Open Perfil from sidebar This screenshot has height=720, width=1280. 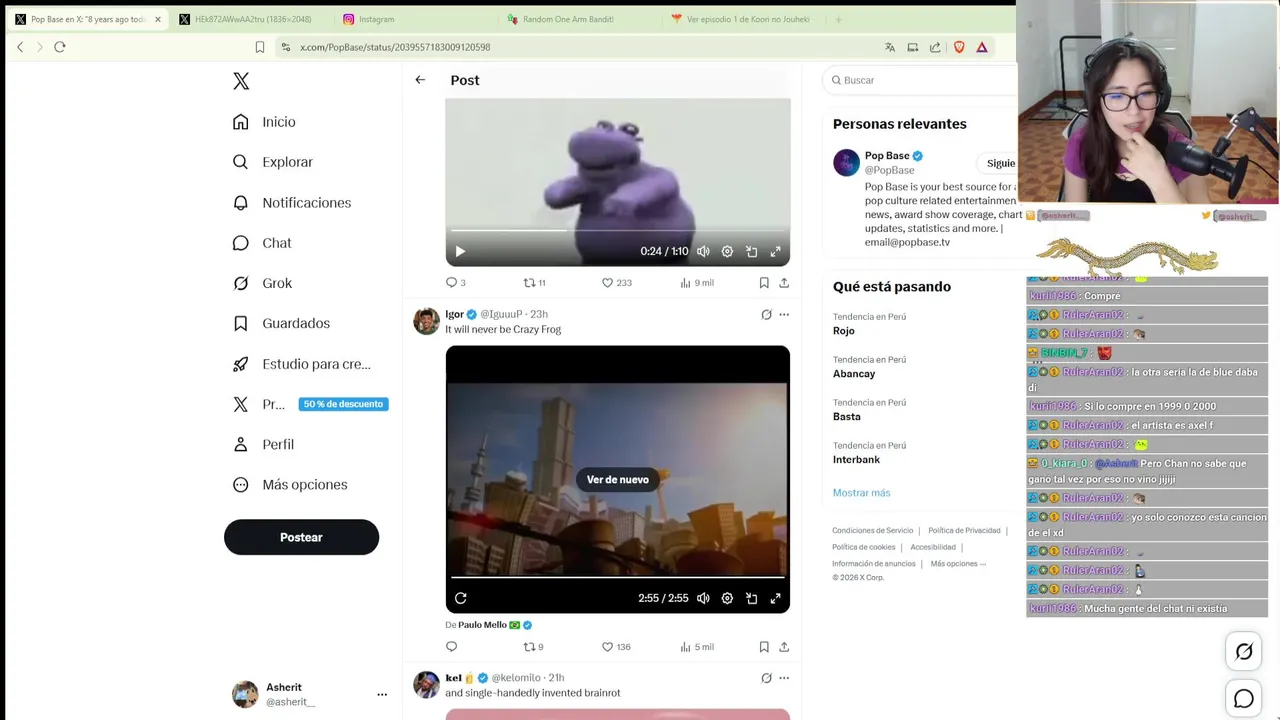coord(263,444)
